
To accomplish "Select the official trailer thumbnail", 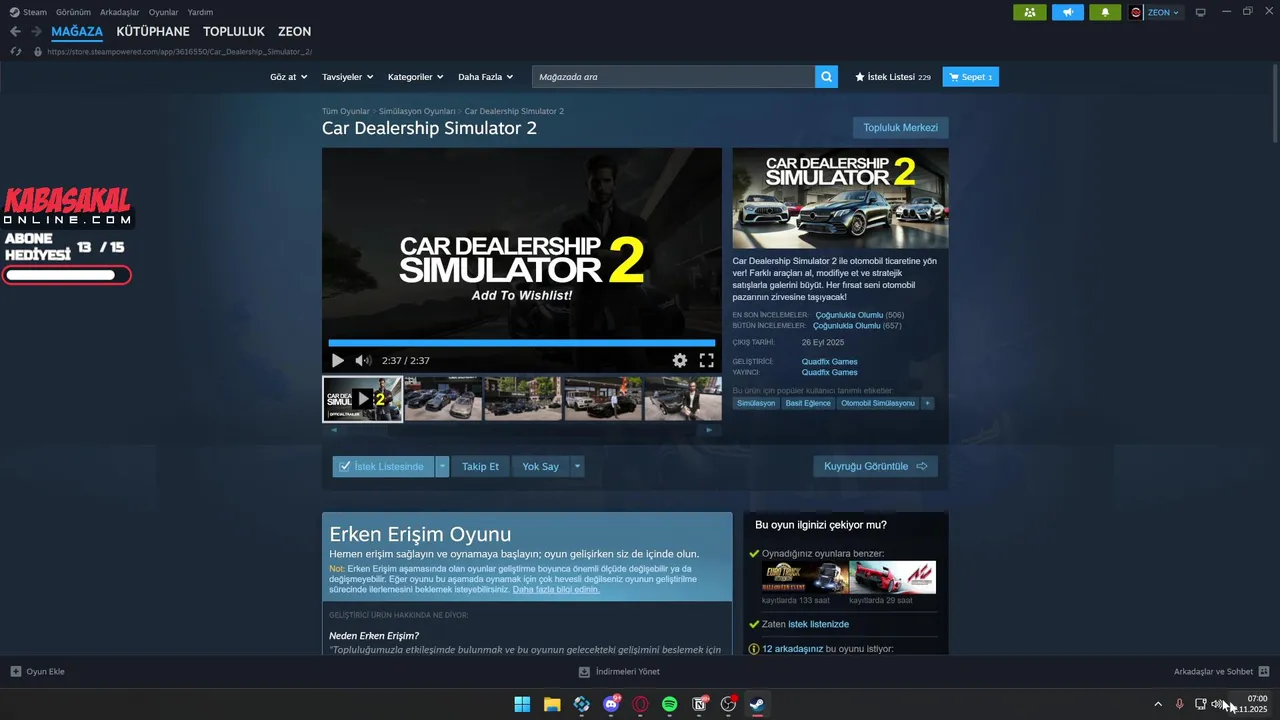I will pos(362,399).
